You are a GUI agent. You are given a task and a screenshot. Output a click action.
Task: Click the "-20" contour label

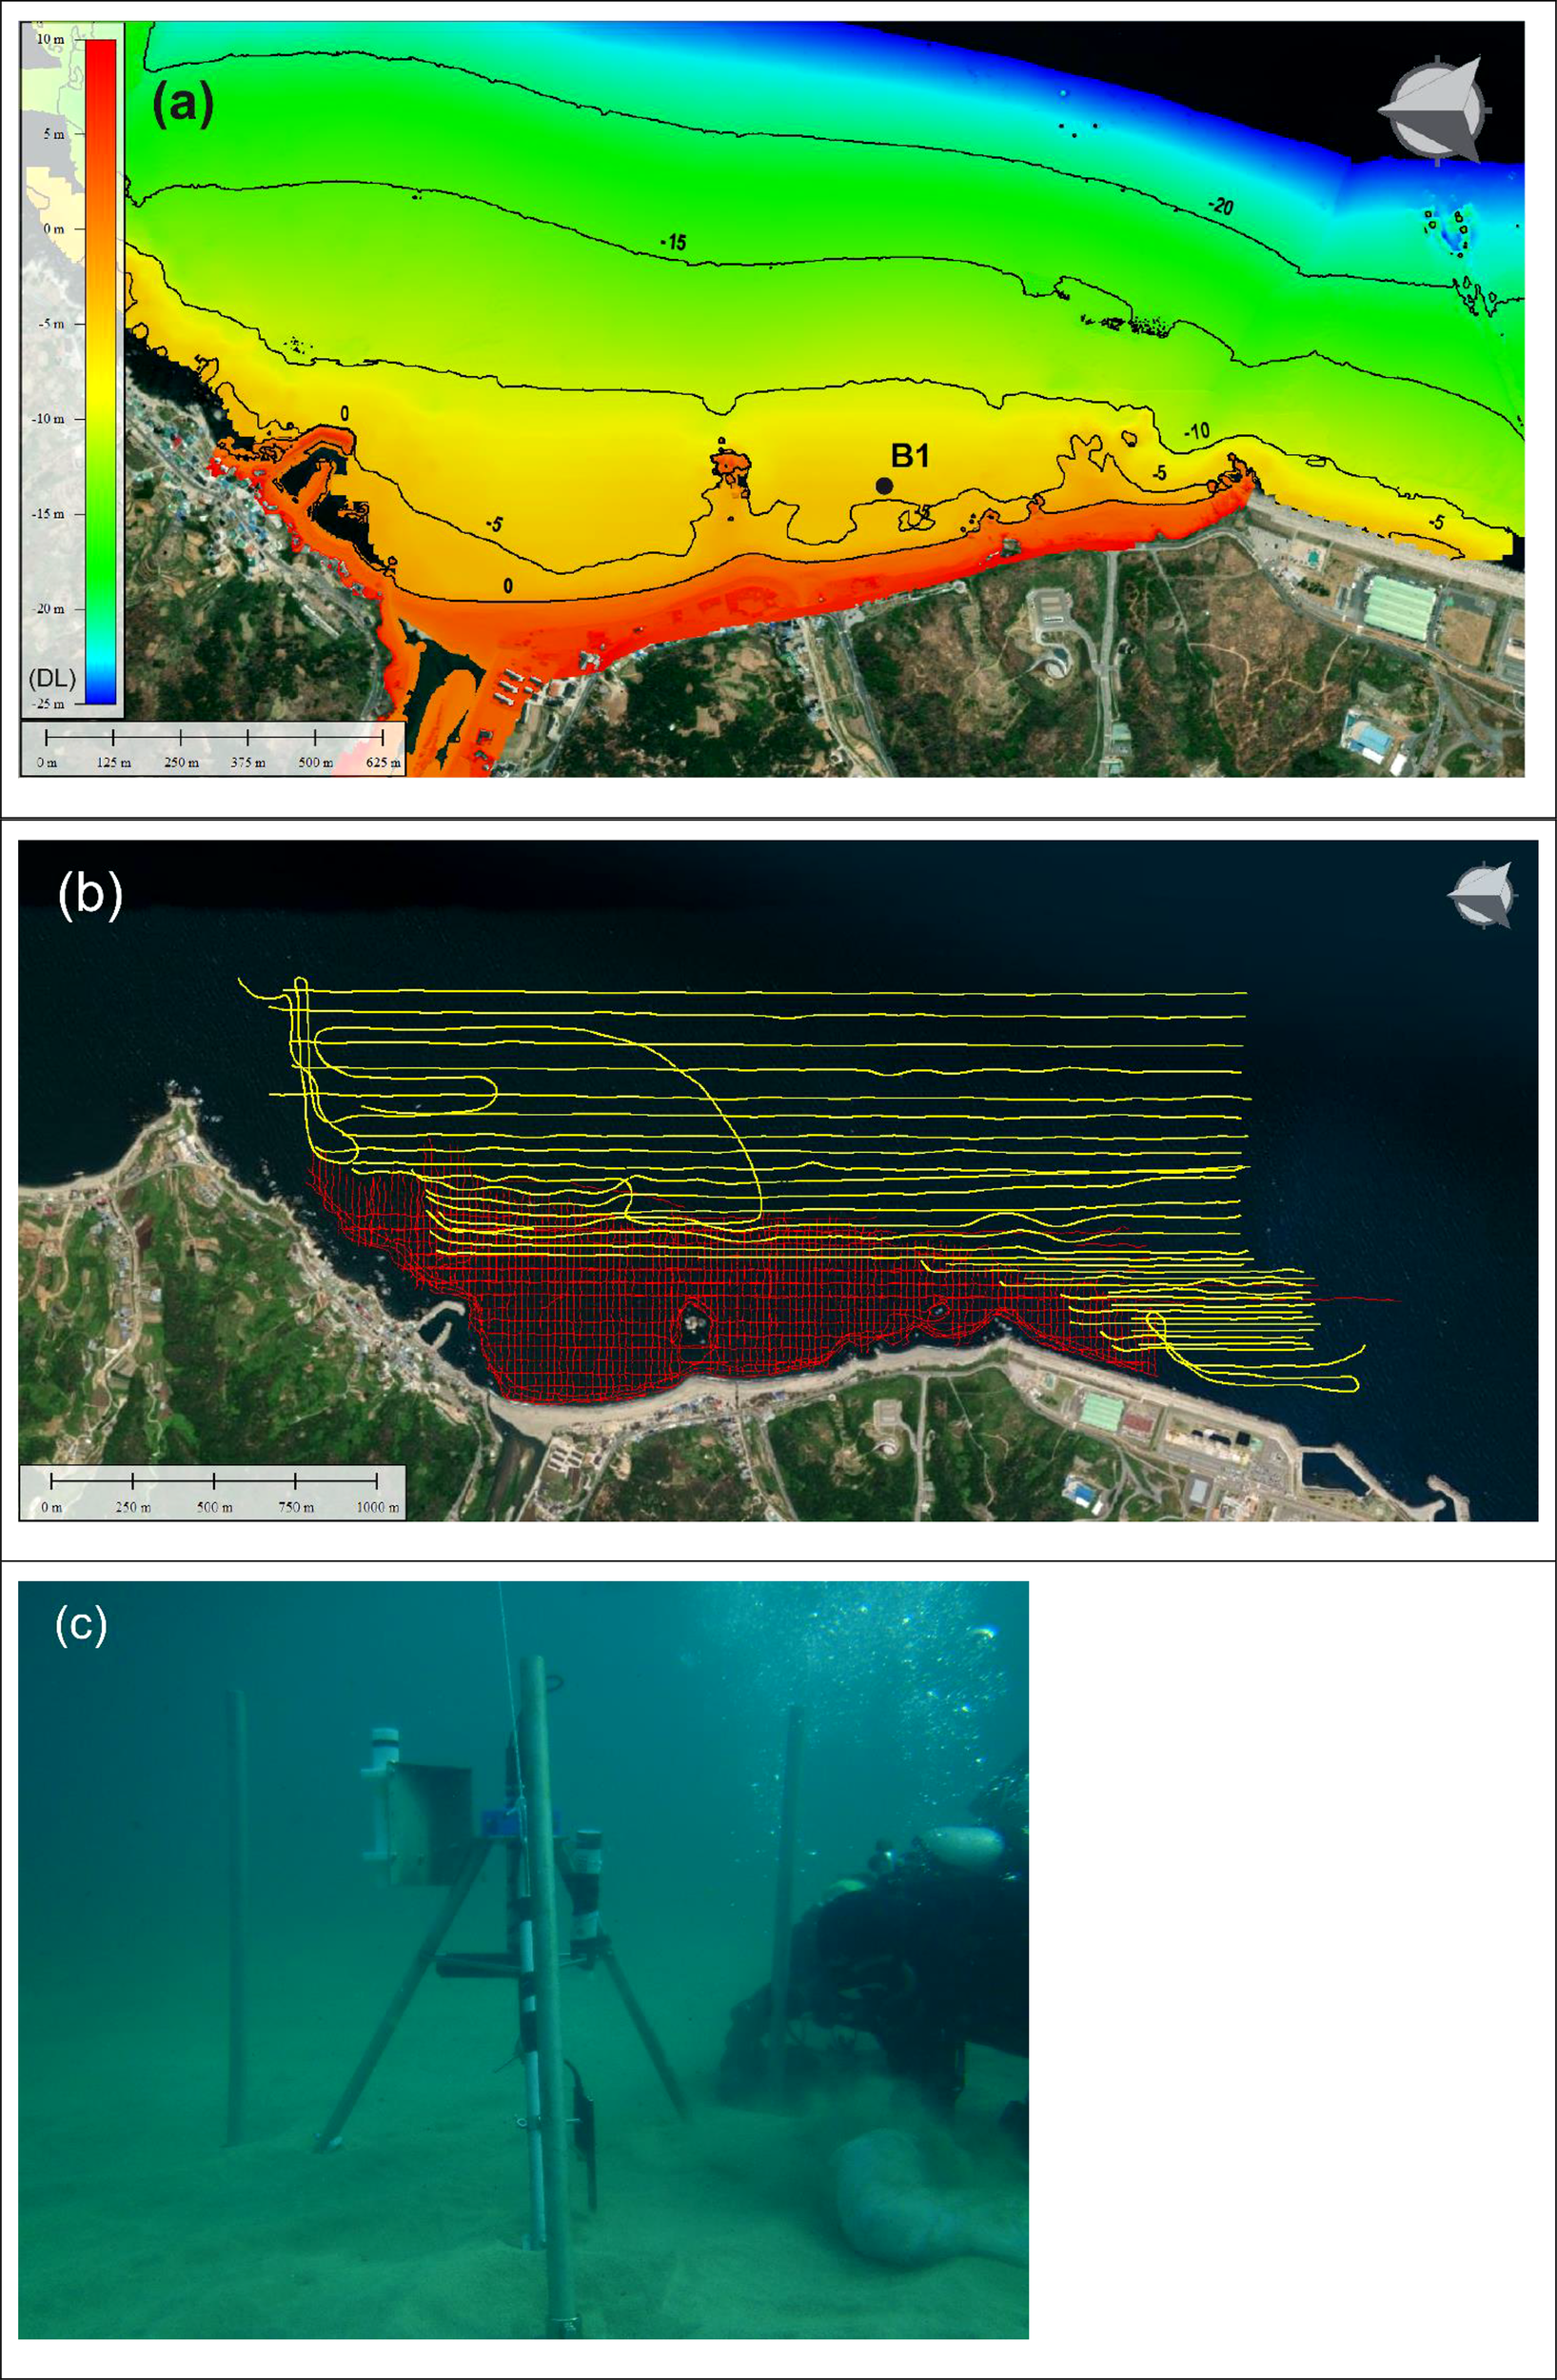1220,206
